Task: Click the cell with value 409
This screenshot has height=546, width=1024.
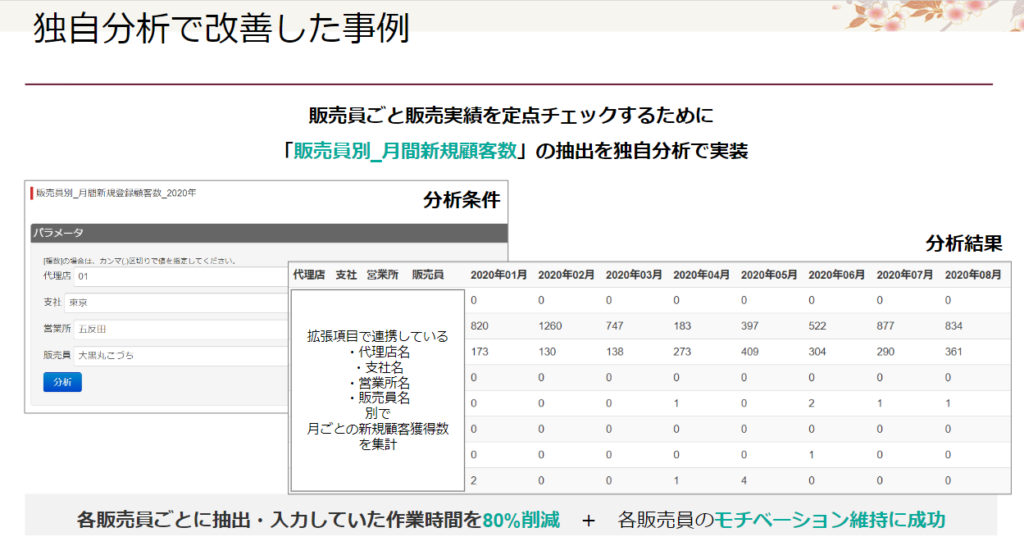Action: (751, 352)
